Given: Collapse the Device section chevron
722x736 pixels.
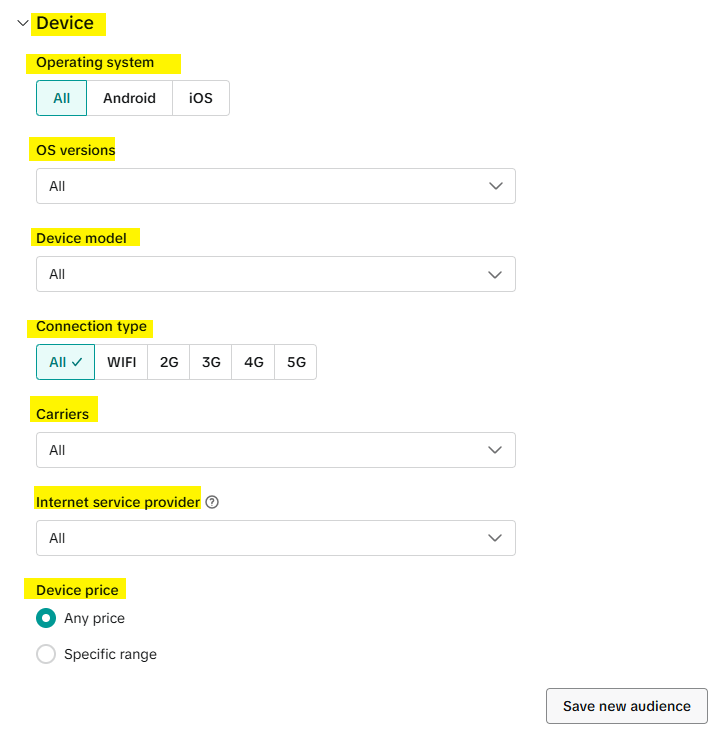Looking at the screenshot, I should click(23, 23).
